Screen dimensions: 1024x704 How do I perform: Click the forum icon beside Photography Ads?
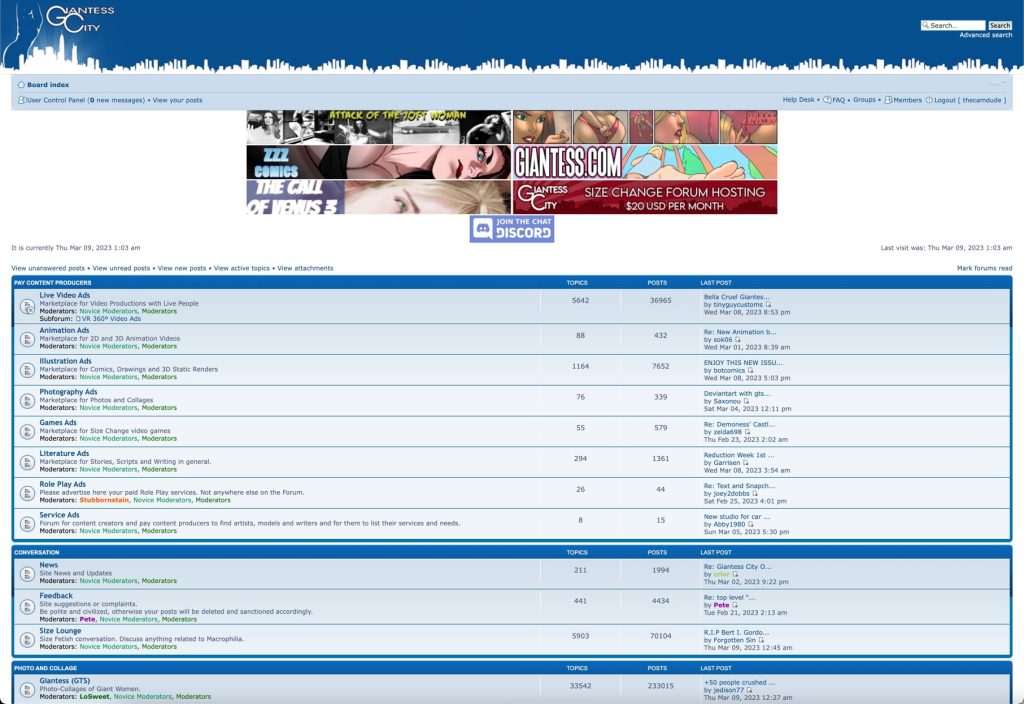[x=27, y=400]
